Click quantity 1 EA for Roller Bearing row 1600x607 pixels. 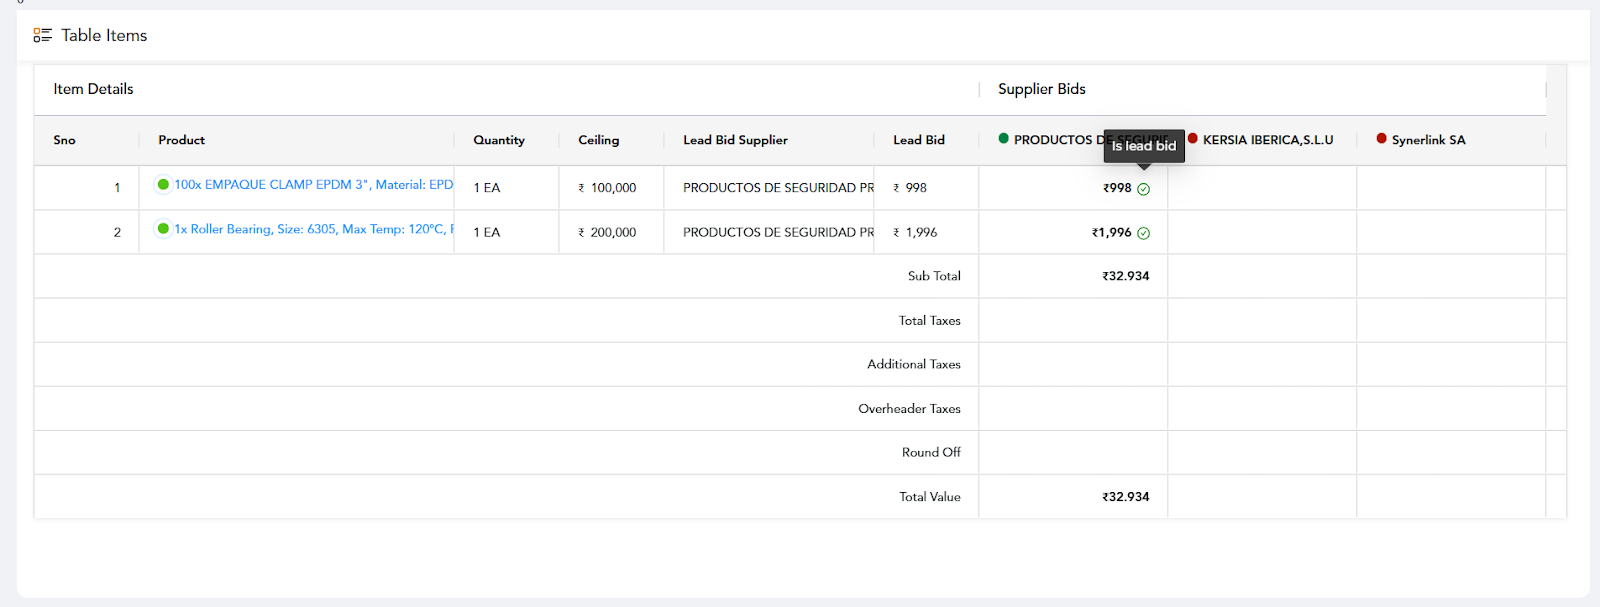487,232
